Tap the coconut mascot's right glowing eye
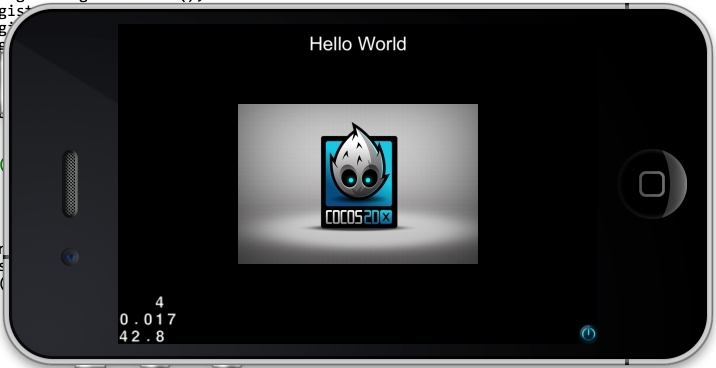The width and height of the screenshot is (716, 368). pos(368,181)
